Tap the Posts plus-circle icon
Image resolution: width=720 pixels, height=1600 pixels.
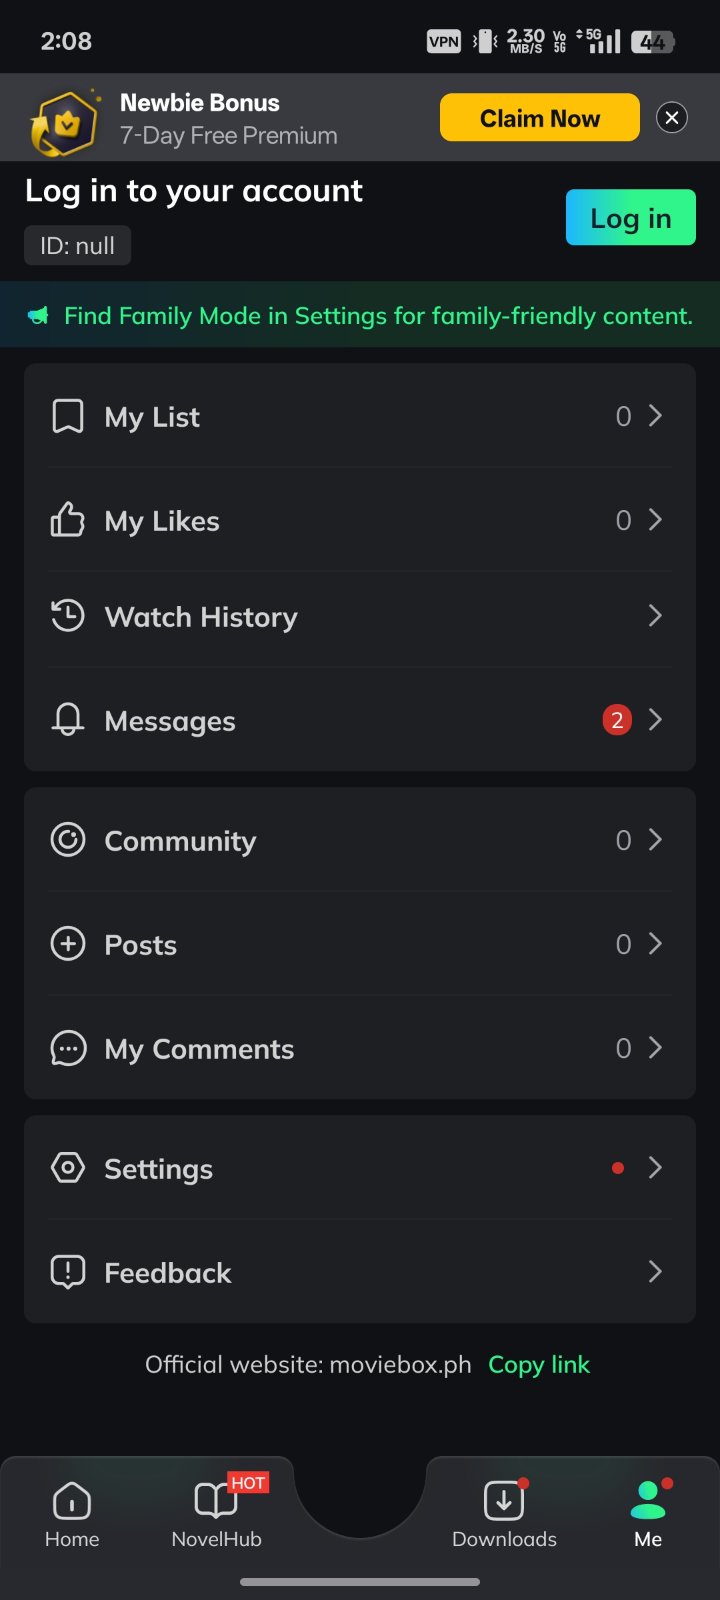(x=68, y=944)
